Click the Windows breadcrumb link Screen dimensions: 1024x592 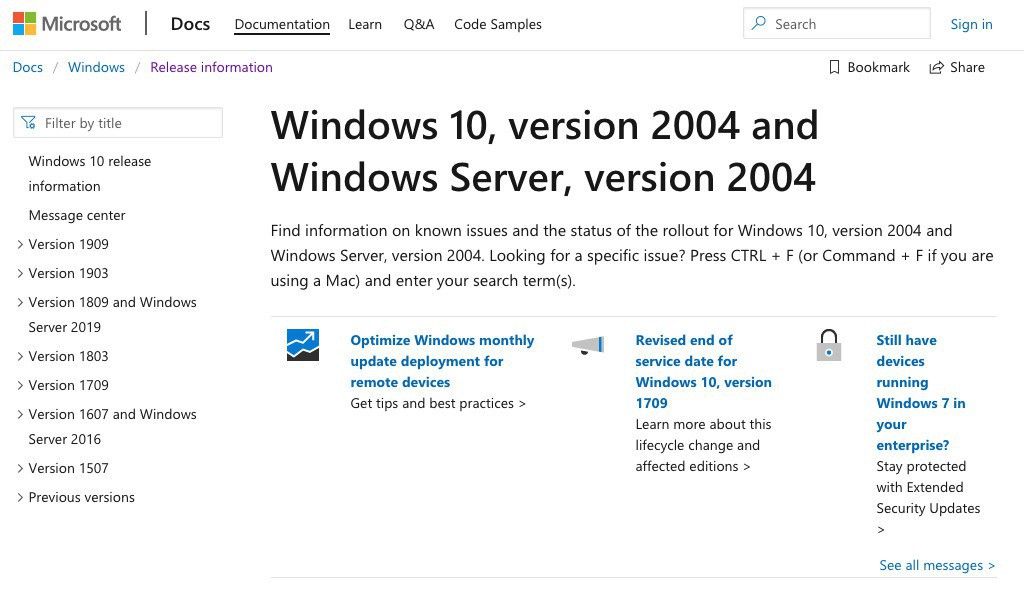(x=96, y=67)
